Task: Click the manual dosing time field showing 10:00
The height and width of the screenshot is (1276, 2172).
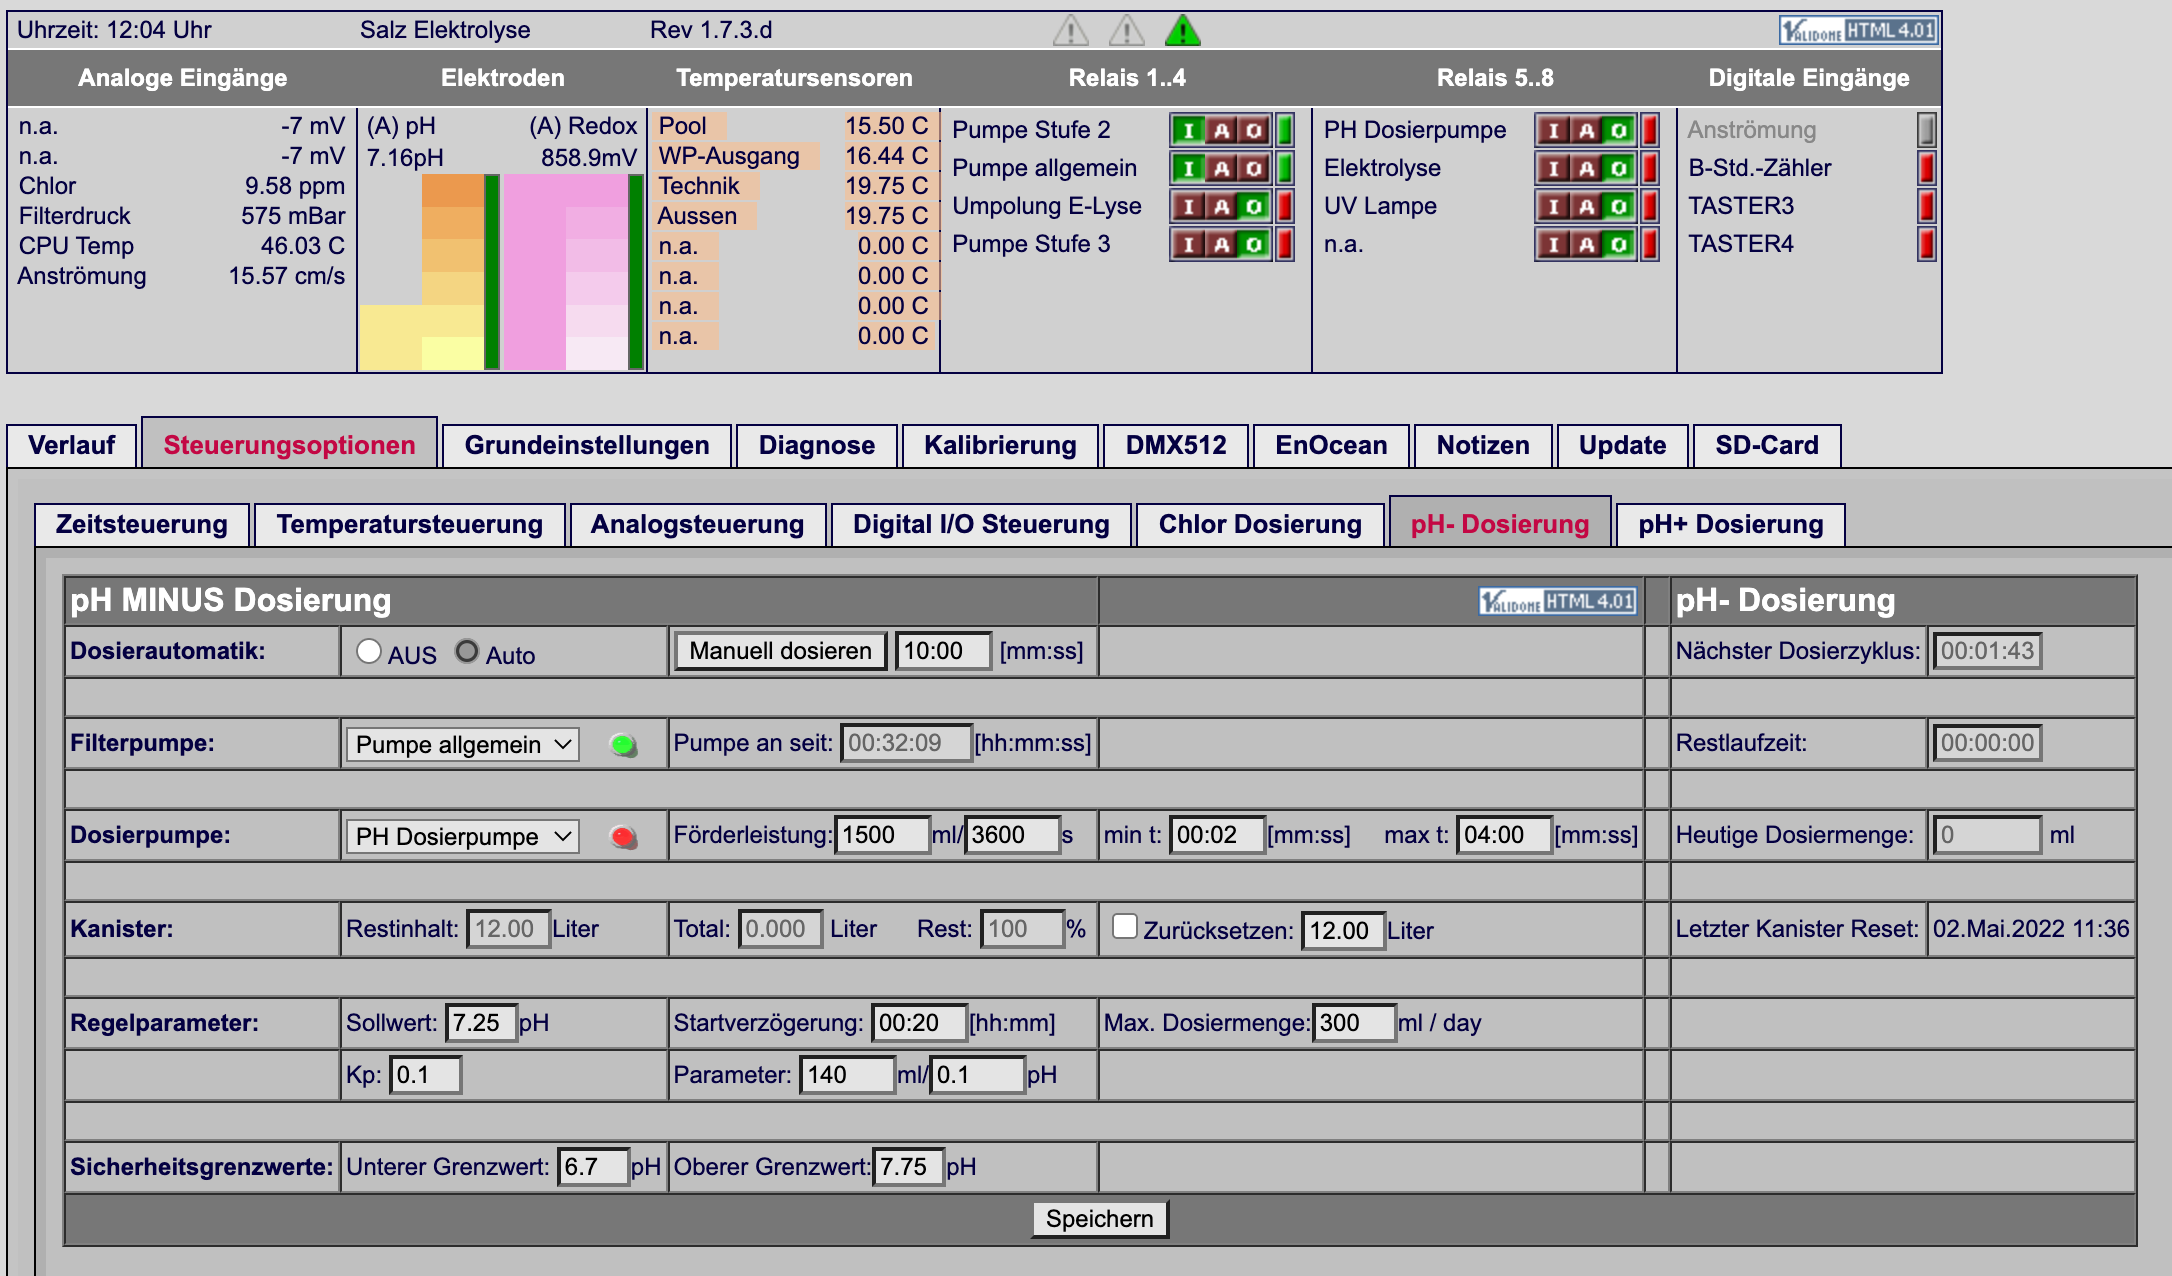Action: pyautogui.click(x=943, y=652)
